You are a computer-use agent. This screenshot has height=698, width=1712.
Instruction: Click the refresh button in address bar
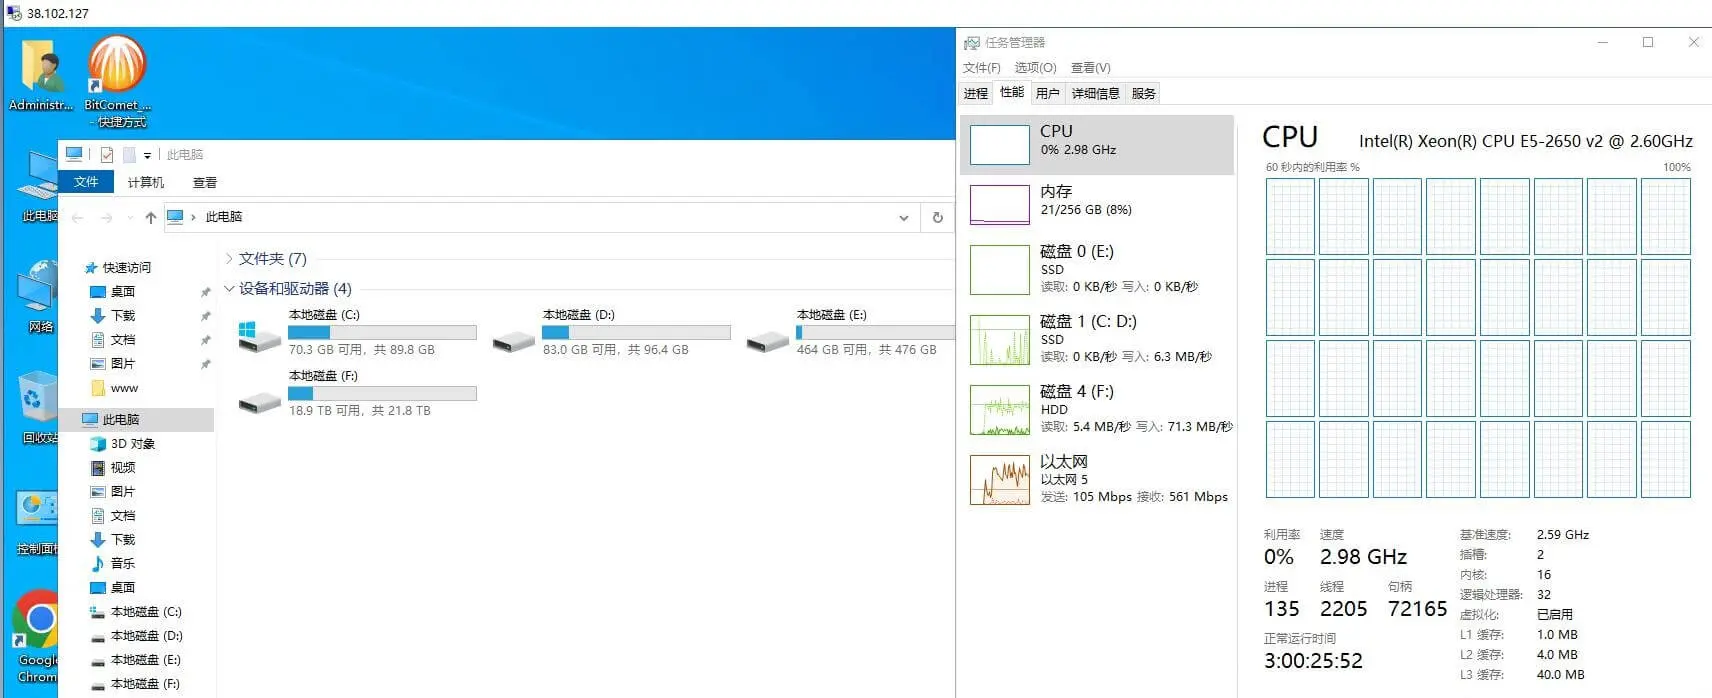937,217
